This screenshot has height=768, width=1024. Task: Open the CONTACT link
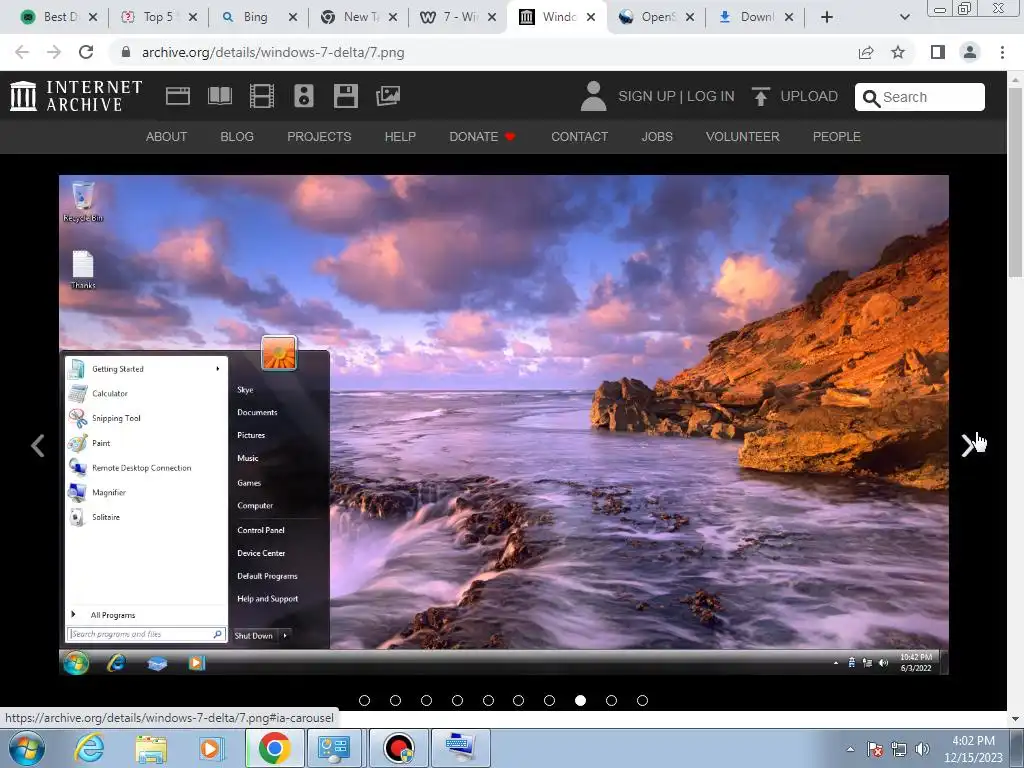[579, 136]
